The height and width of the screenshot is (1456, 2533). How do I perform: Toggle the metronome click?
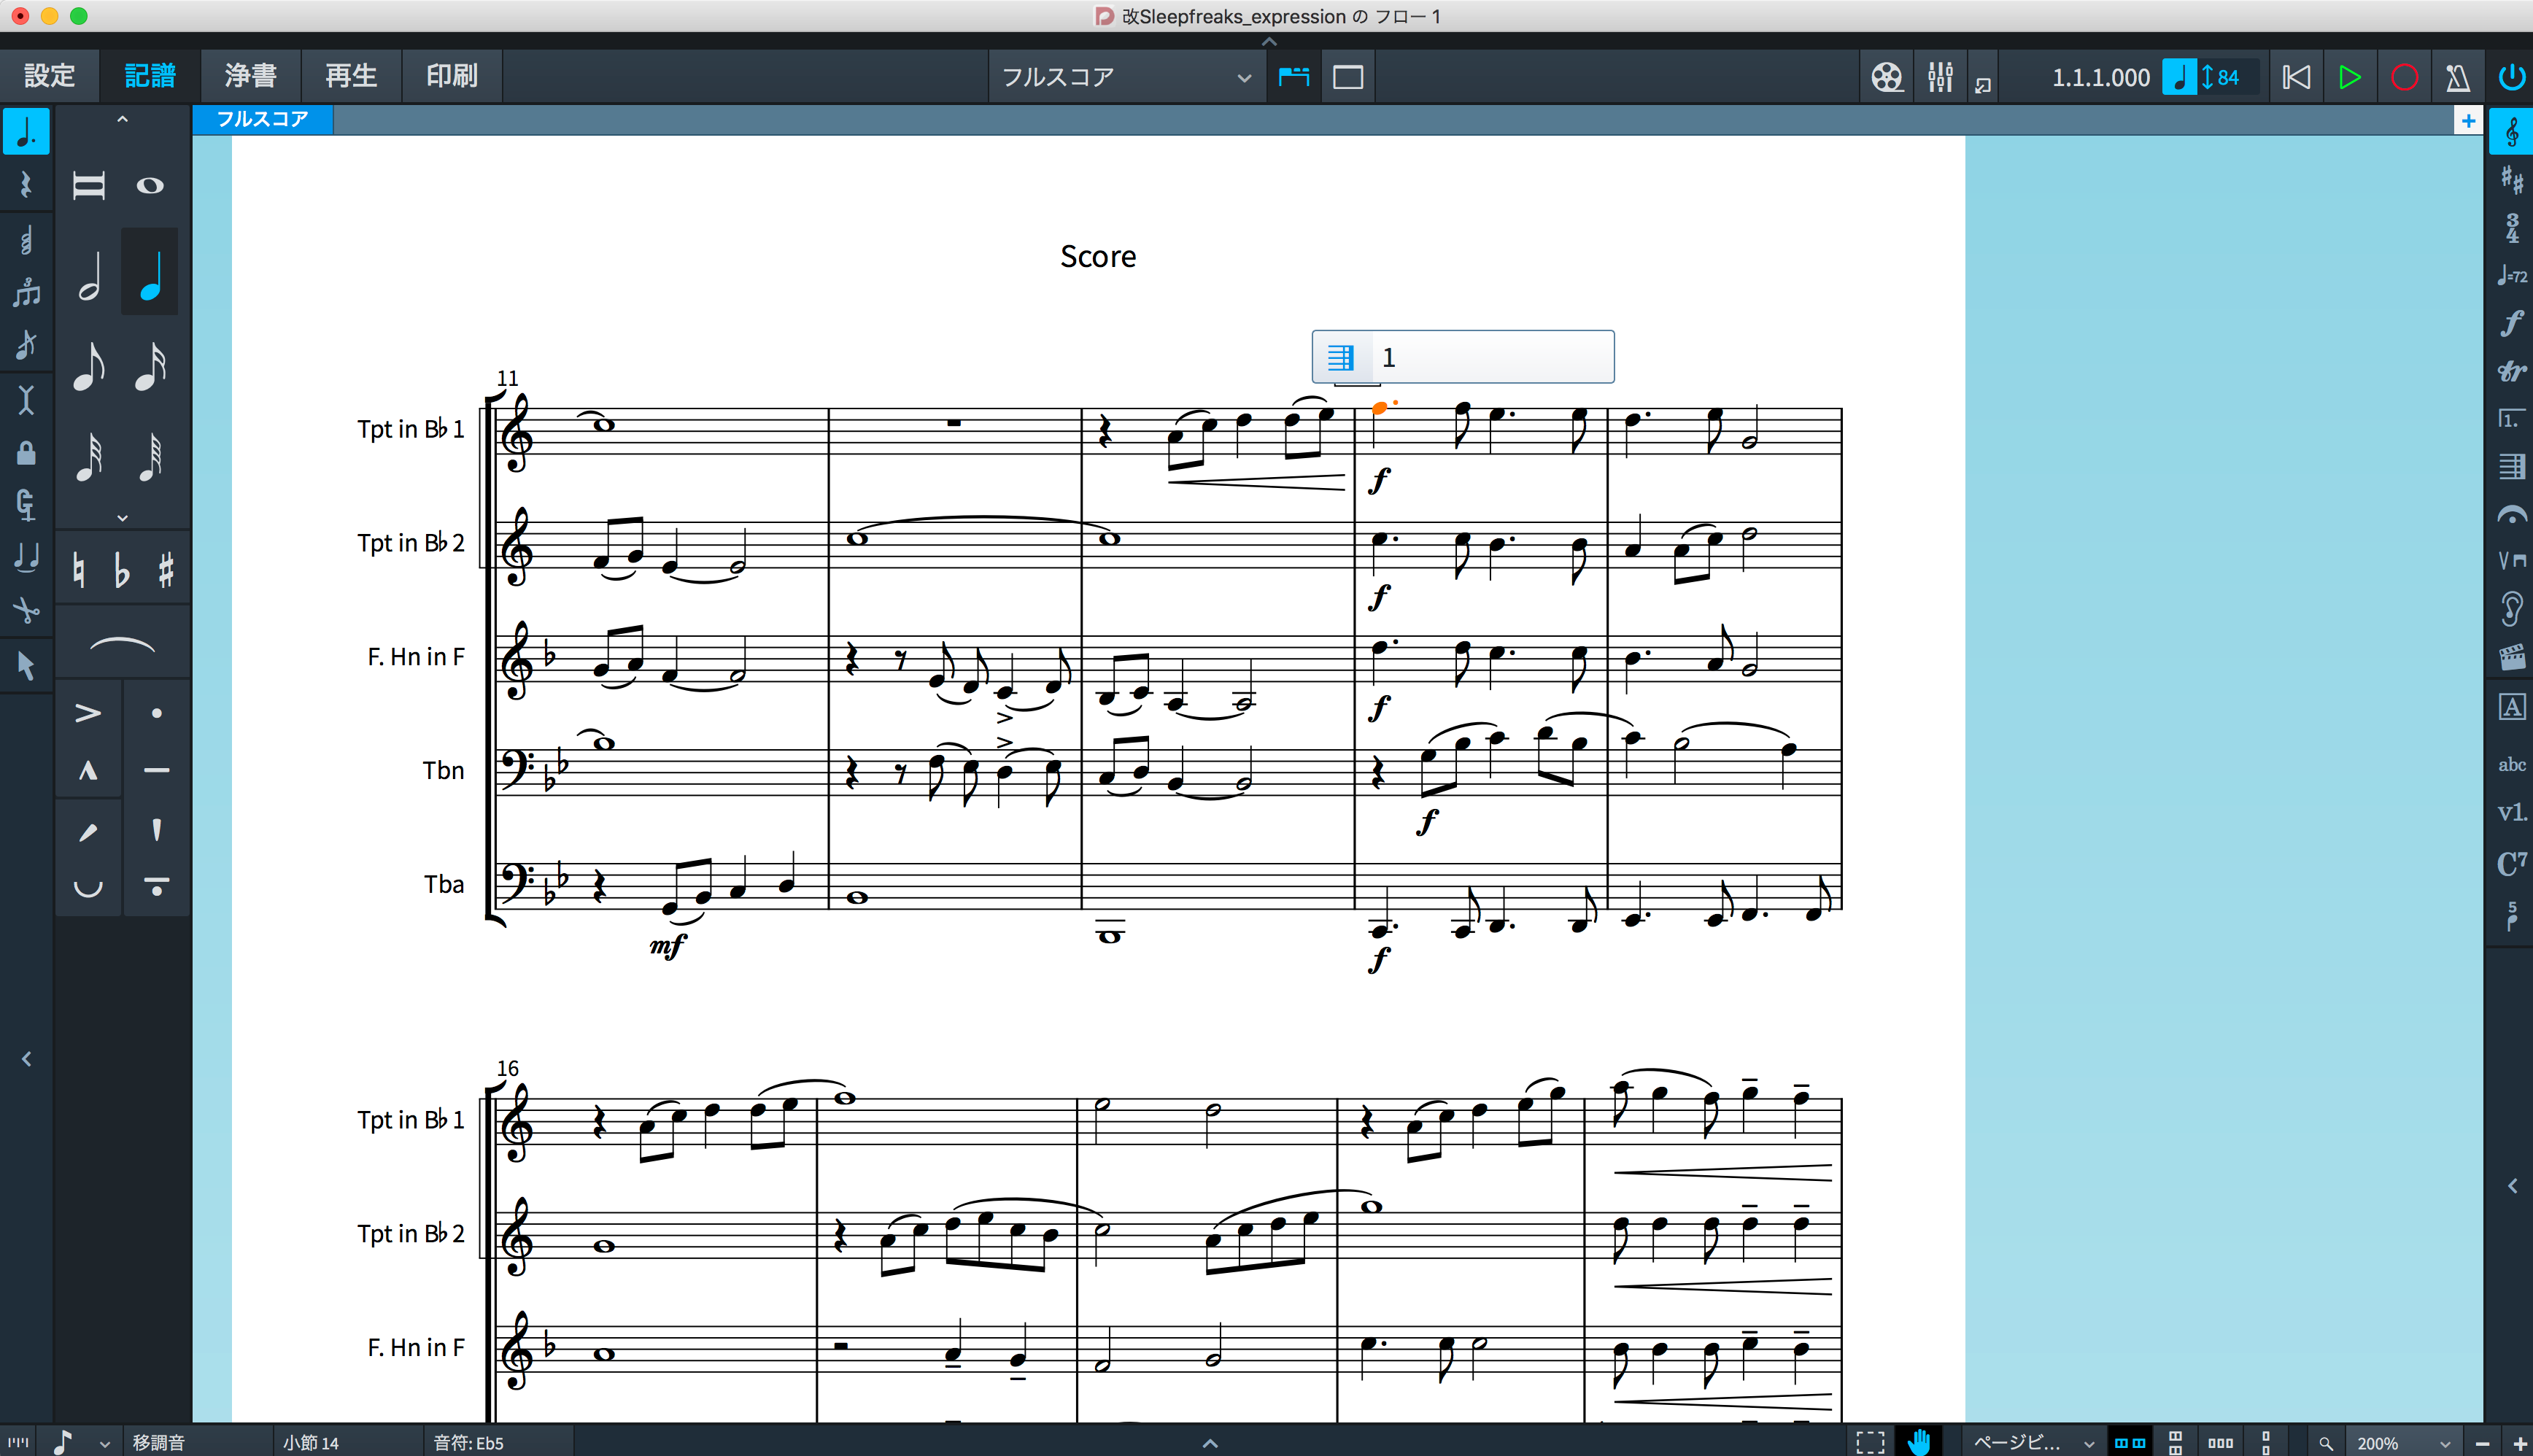[x=2457, y=77]
